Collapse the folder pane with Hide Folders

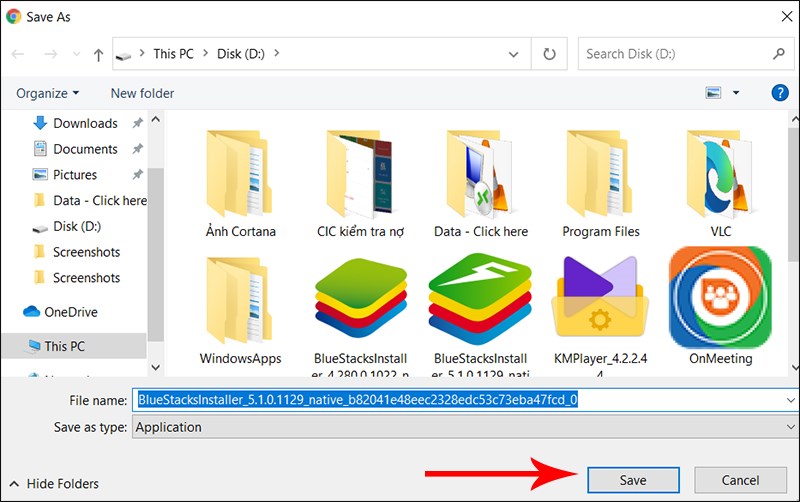pos(54,484)
